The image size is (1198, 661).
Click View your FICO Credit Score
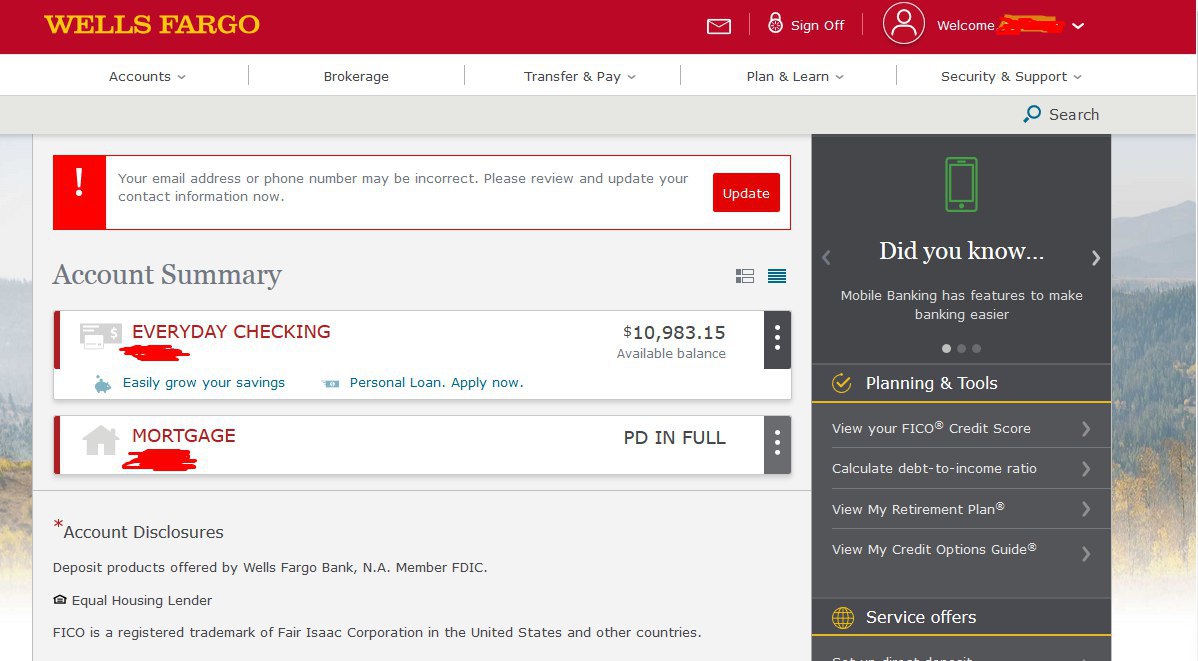pyautogui.click(x=931, y=429)
